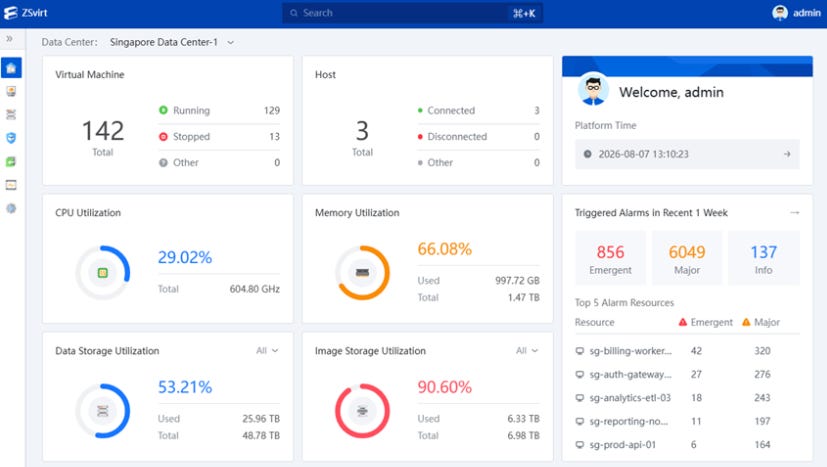
Task: Open the storage resources sidebar icon
Action: 11,115
